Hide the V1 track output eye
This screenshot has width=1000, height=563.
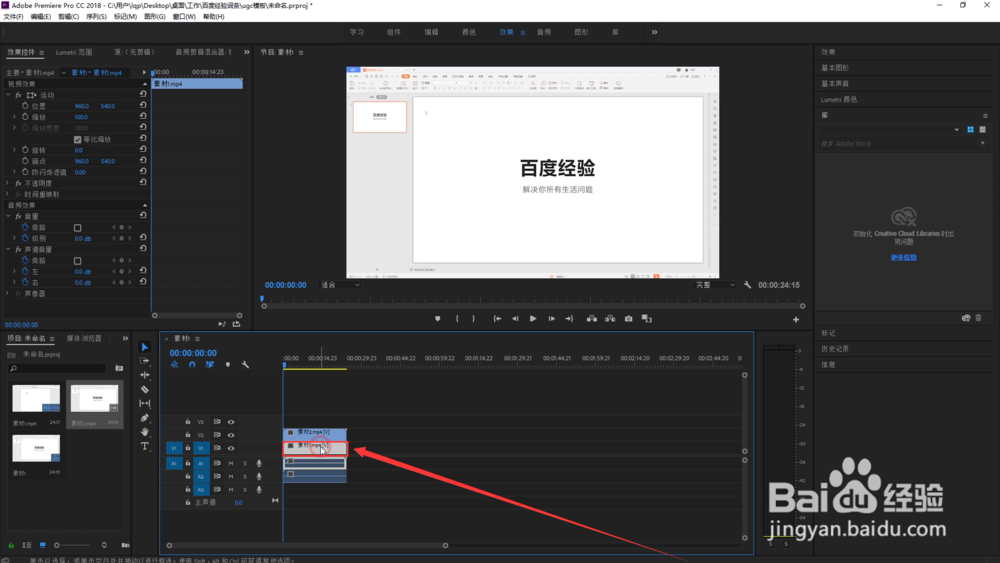tap(231, 448)
